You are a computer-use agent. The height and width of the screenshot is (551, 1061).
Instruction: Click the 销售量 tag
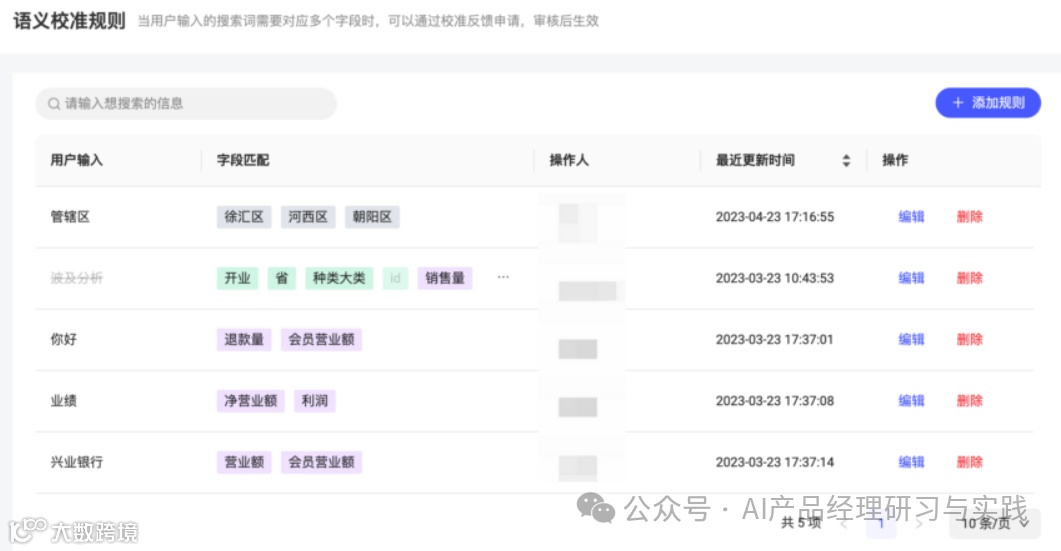pos(445,278)
